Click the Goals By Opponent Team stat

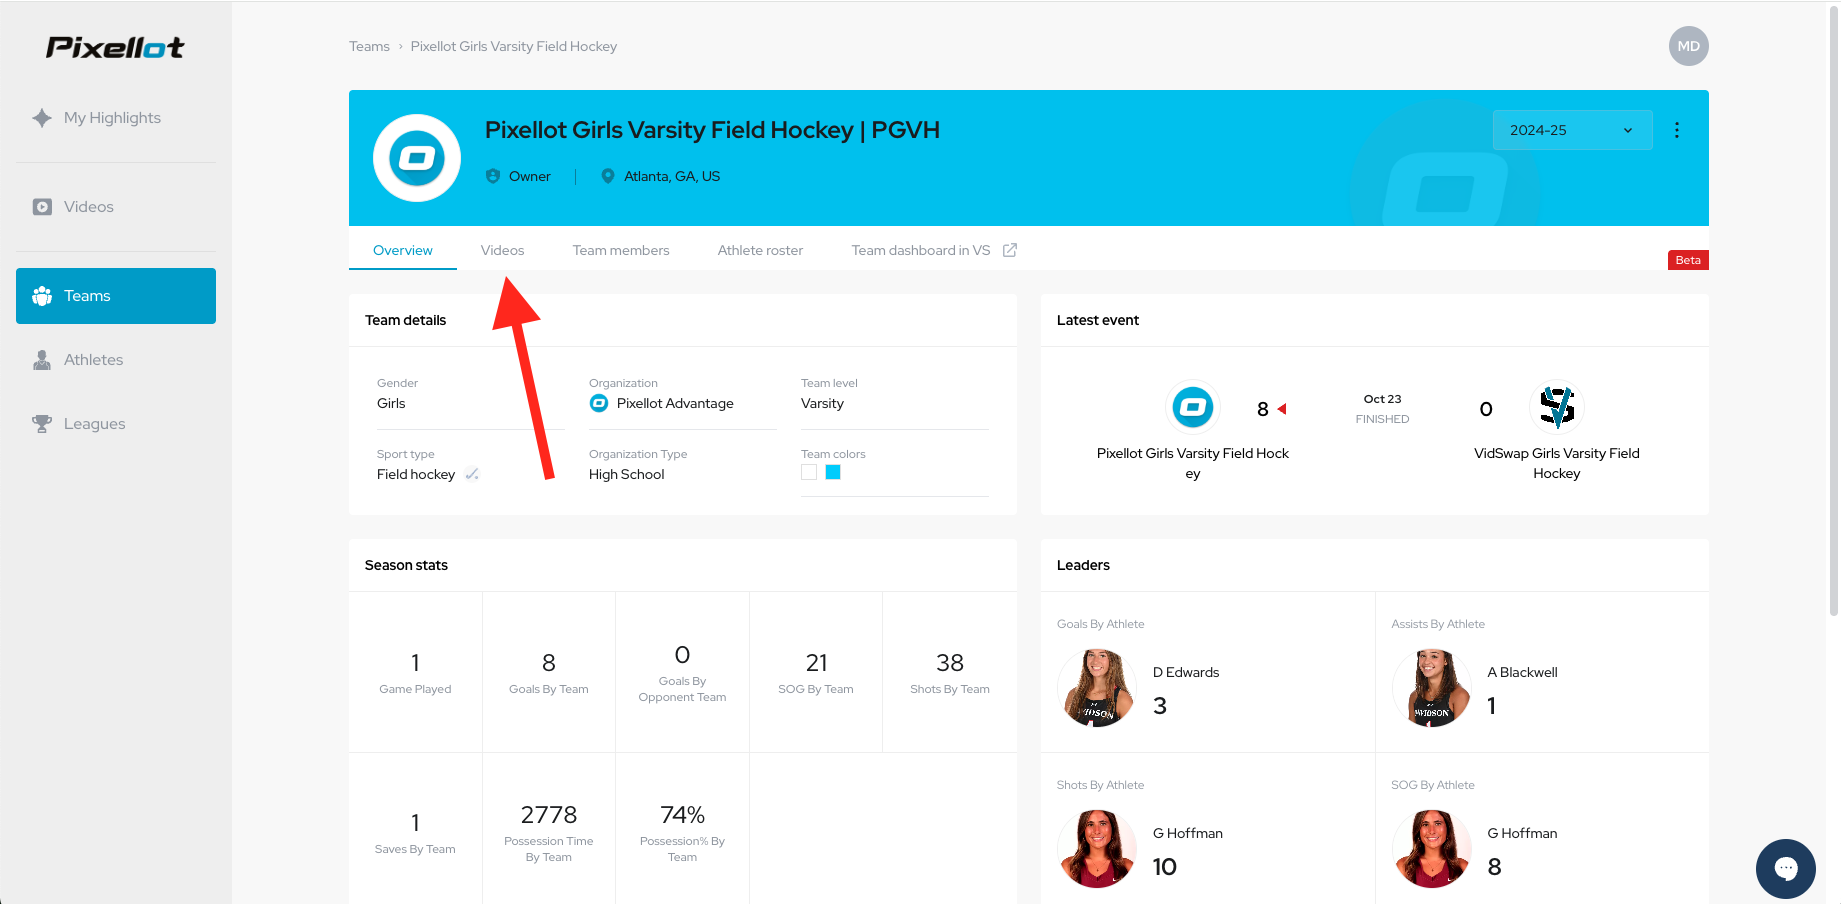pos(682,672)
